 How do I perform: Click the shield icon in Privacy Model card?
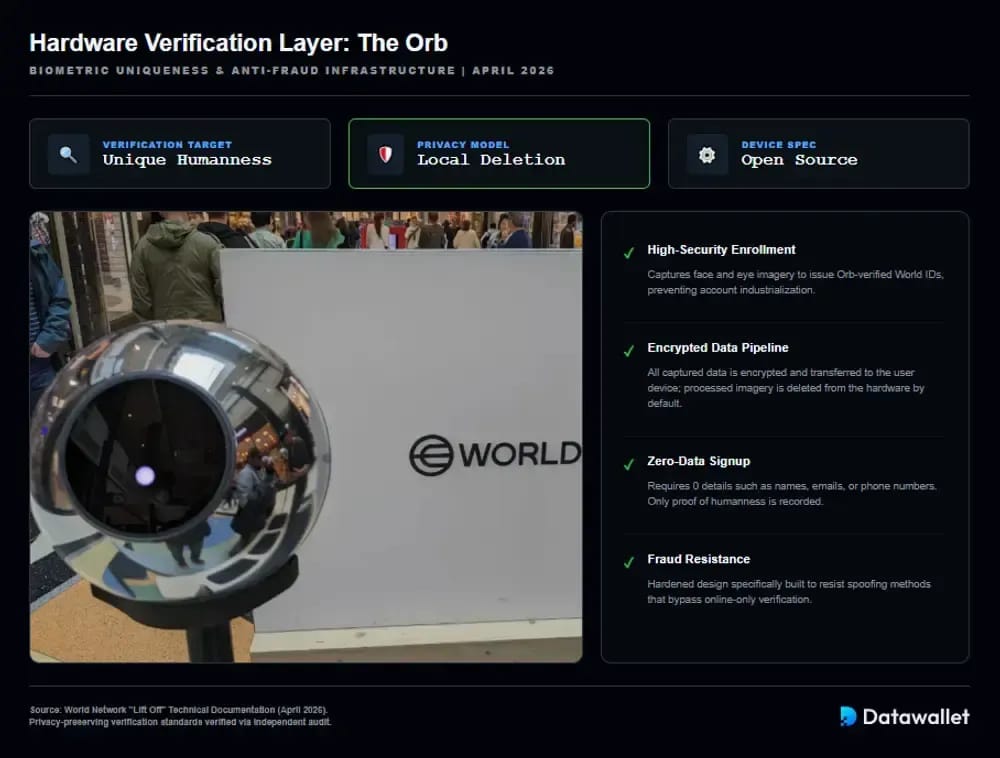[x=385, y=154]
